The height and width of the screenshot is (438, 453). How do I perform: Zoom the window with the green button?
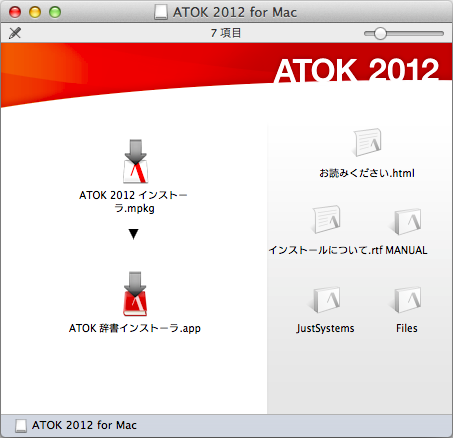(x=55, y=12)
